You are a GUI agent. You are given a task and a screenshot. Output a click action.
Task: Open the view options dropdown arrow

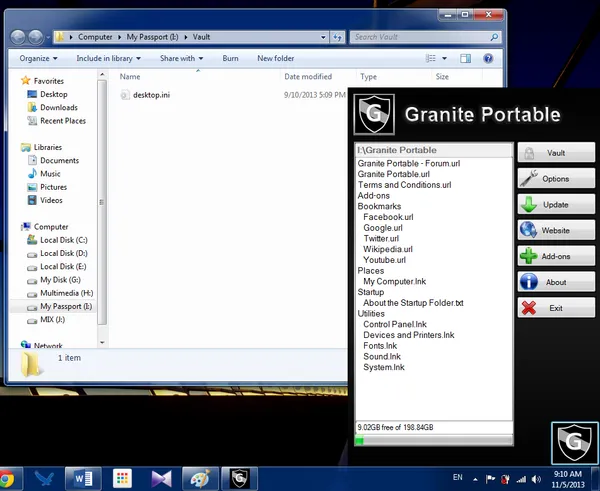coord(444,59)
